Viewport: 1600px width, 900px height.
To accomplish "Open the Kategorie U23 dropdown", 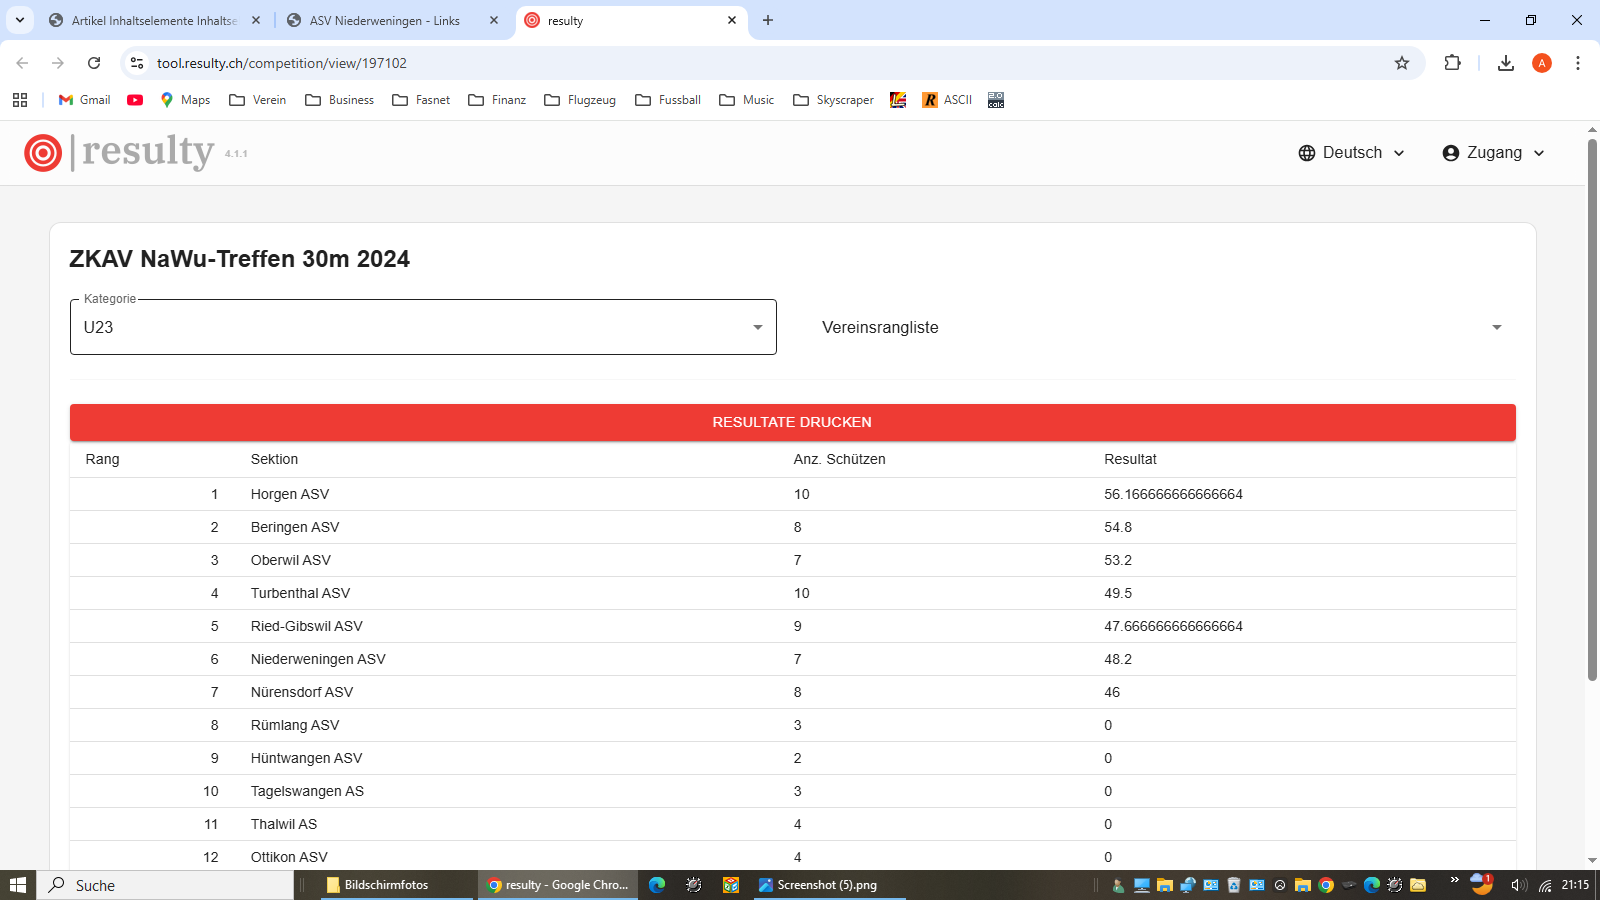I will point(423,327).
